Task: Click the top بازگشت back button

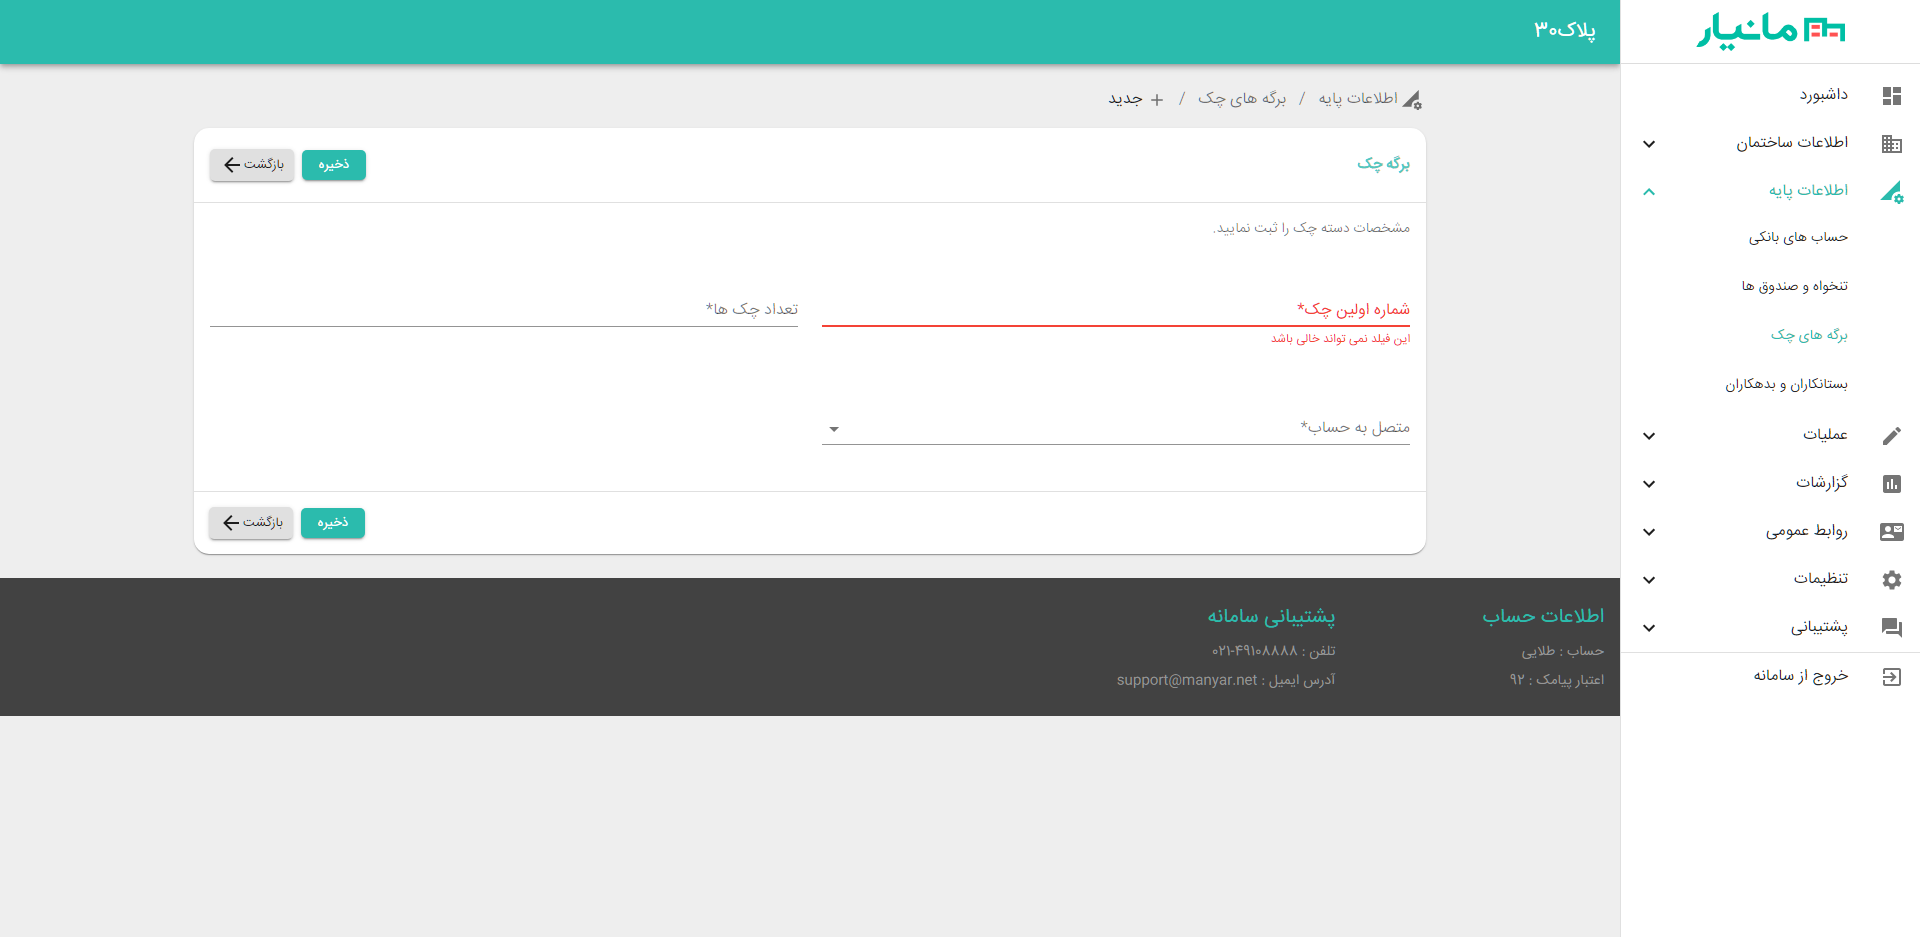Action: point(252,165)
